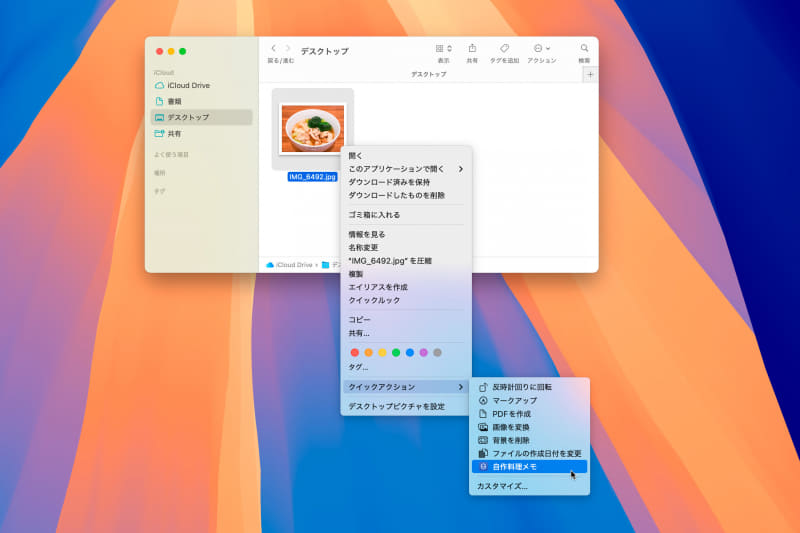
Task: Choose "IMG_6492.jpg"を圧縮 menu item
Action: [x=406, y=261]
